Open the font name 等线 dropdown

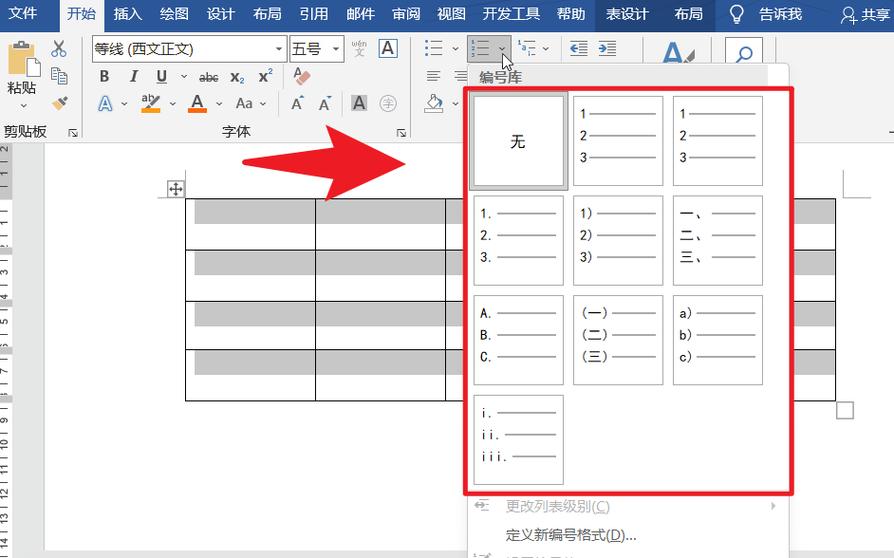279,49
